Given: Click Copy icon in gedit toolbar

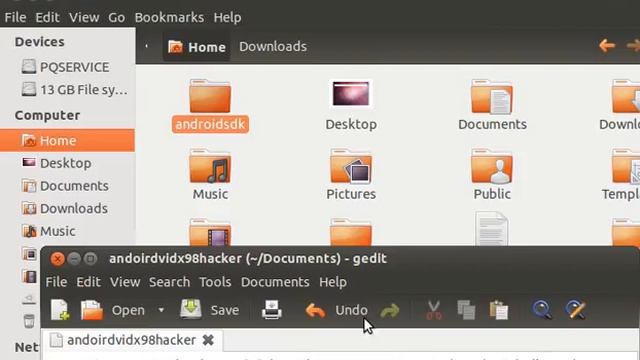Looking at the screenshot, I should point(466,310).
